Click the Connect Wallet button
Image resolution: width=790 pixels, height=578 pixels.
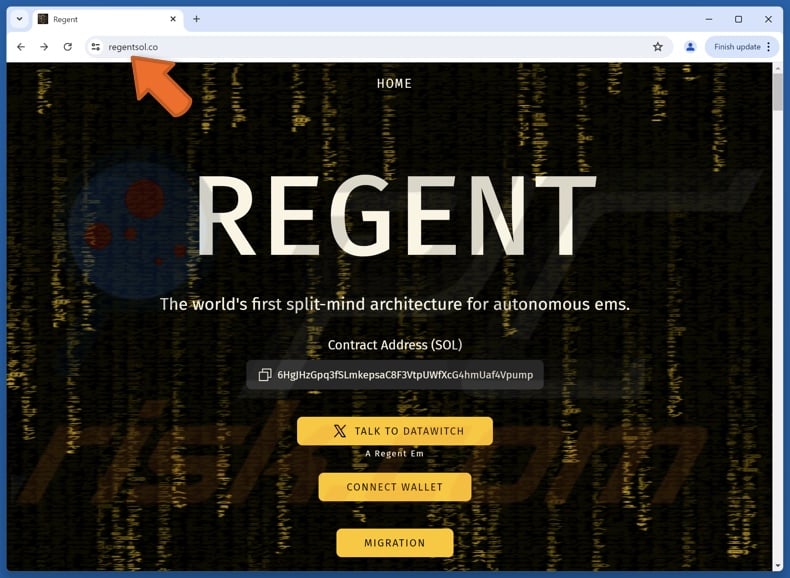click(395, 487)
